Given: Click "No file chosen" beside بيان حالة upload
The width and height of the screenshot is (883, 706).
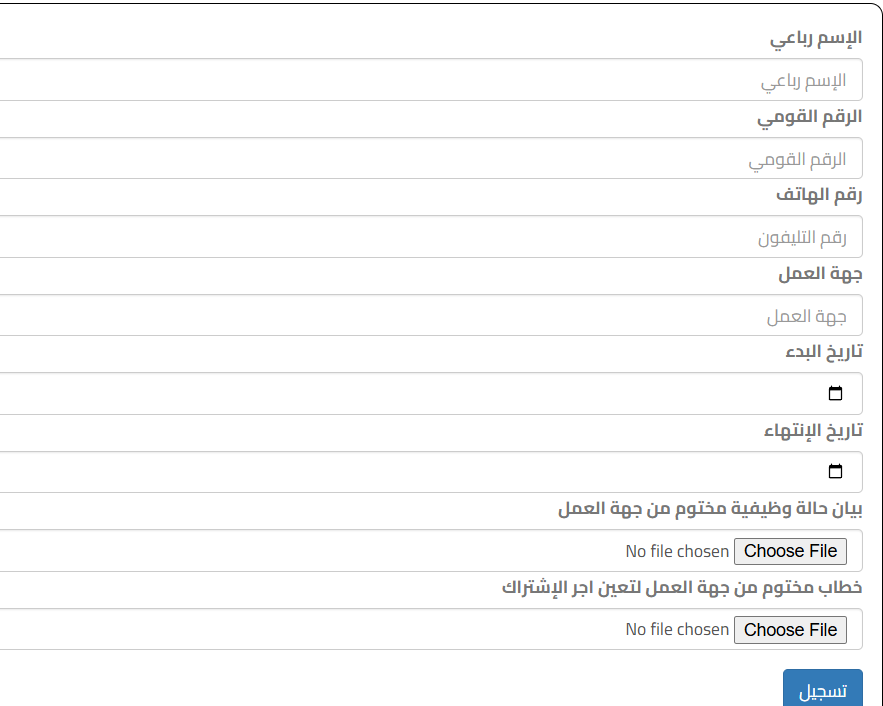Looking at the screenshot, I should pos(677,551).
